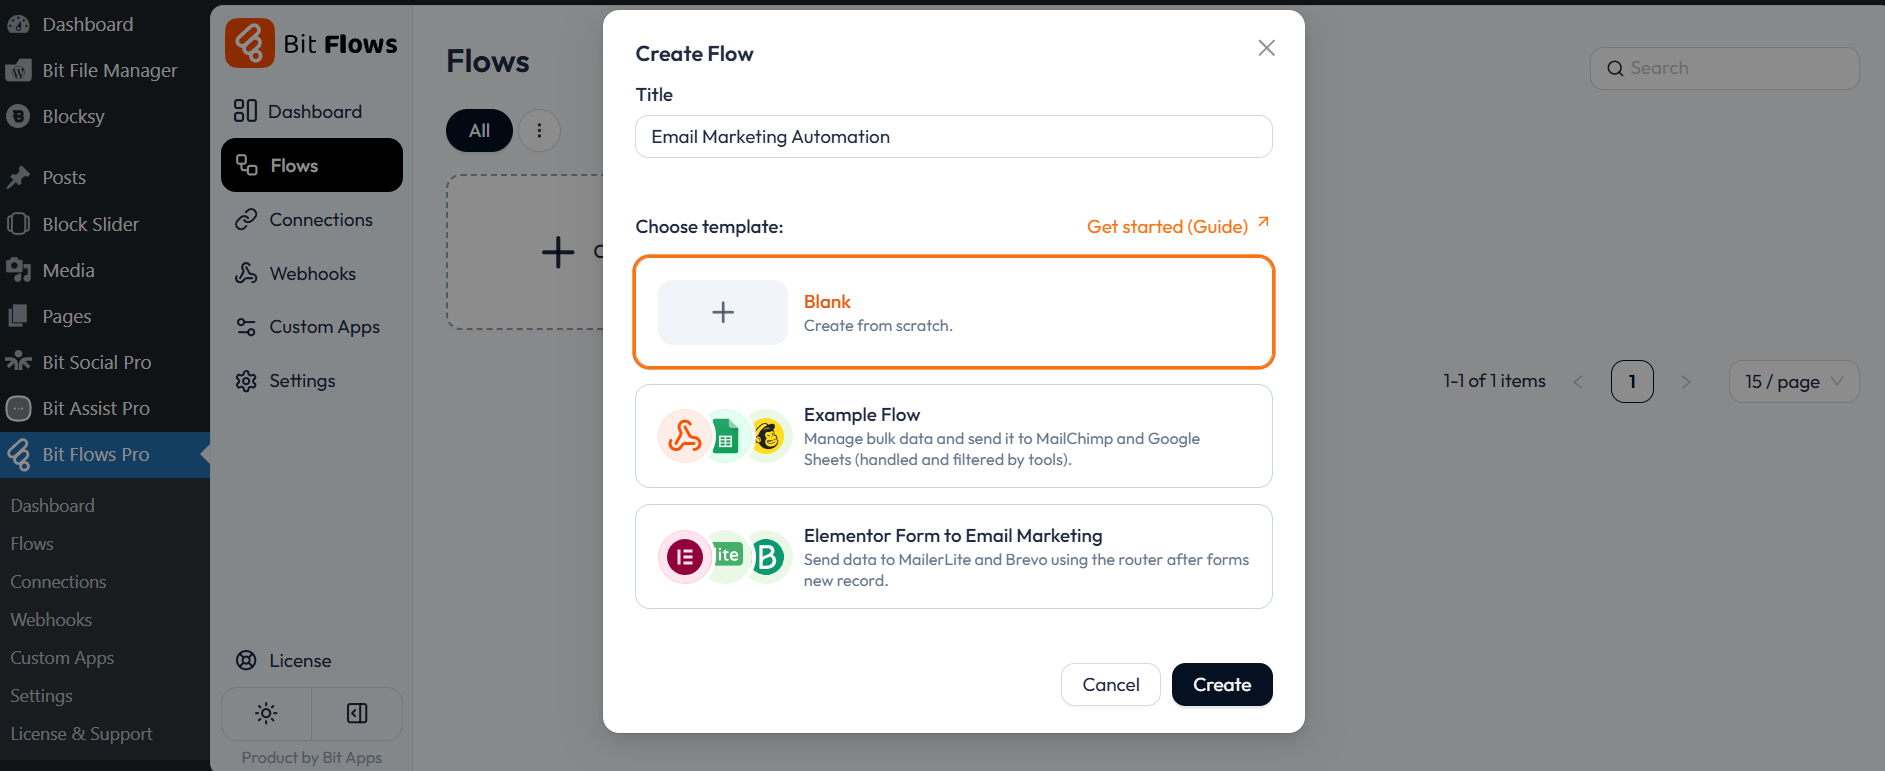Open the three-dot filter options menu
Screen dimensions: 1885x771
coord(539,130)
